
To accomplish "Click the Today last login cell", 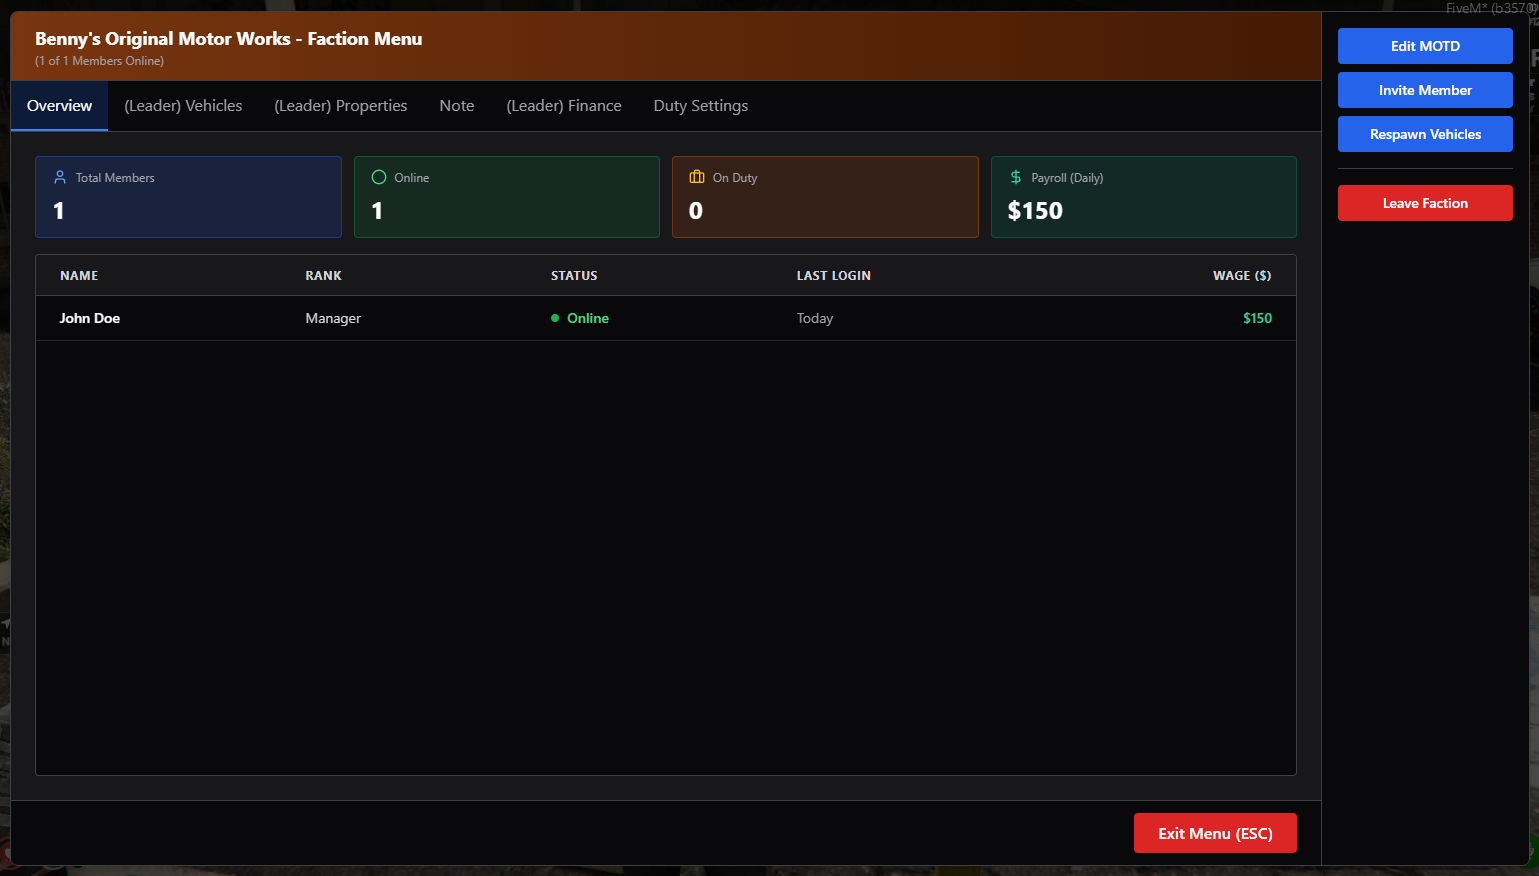I will (815, 318).
